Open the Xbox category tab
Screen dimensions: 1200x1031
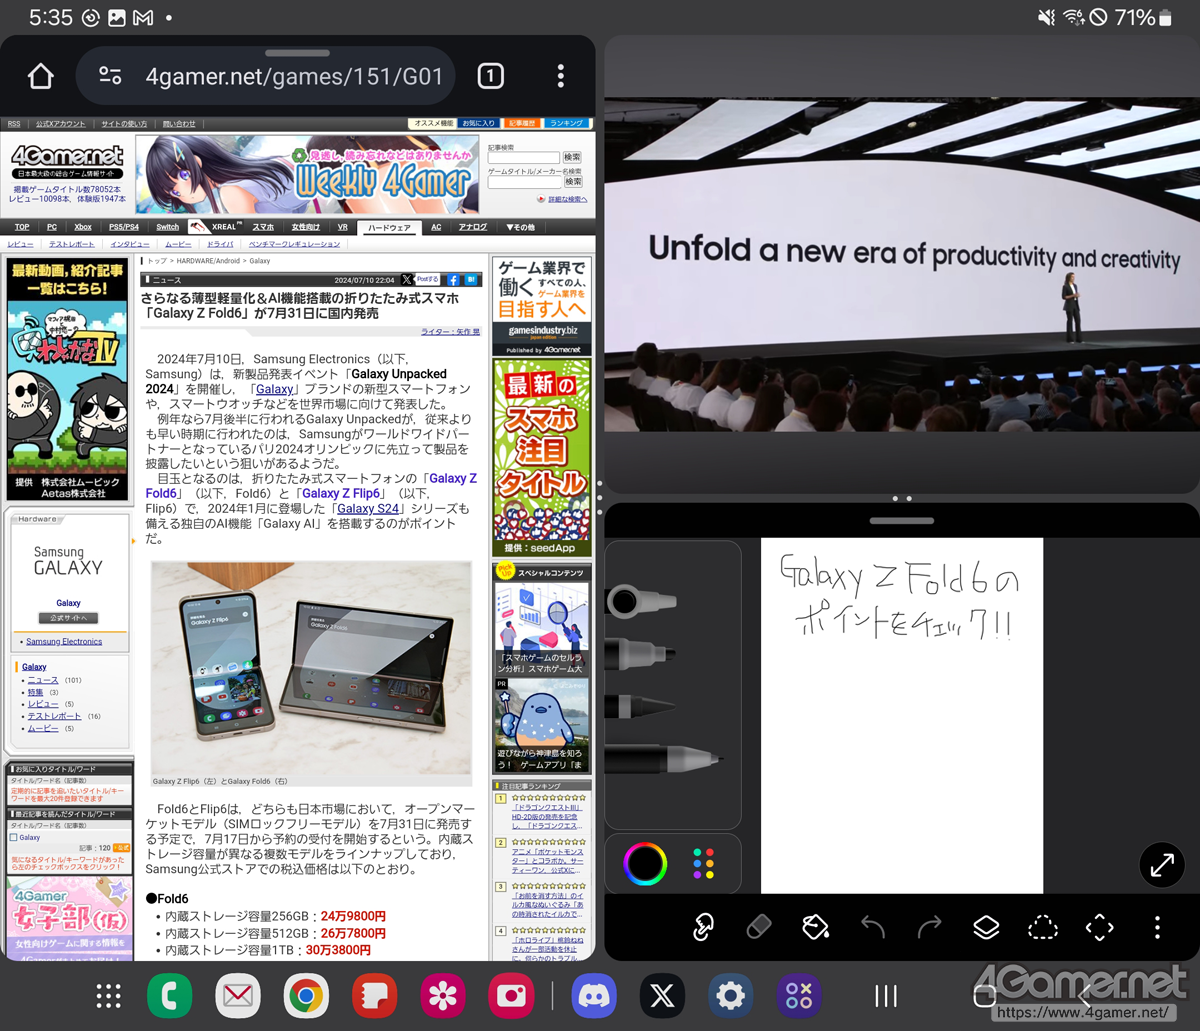[83, 227]
